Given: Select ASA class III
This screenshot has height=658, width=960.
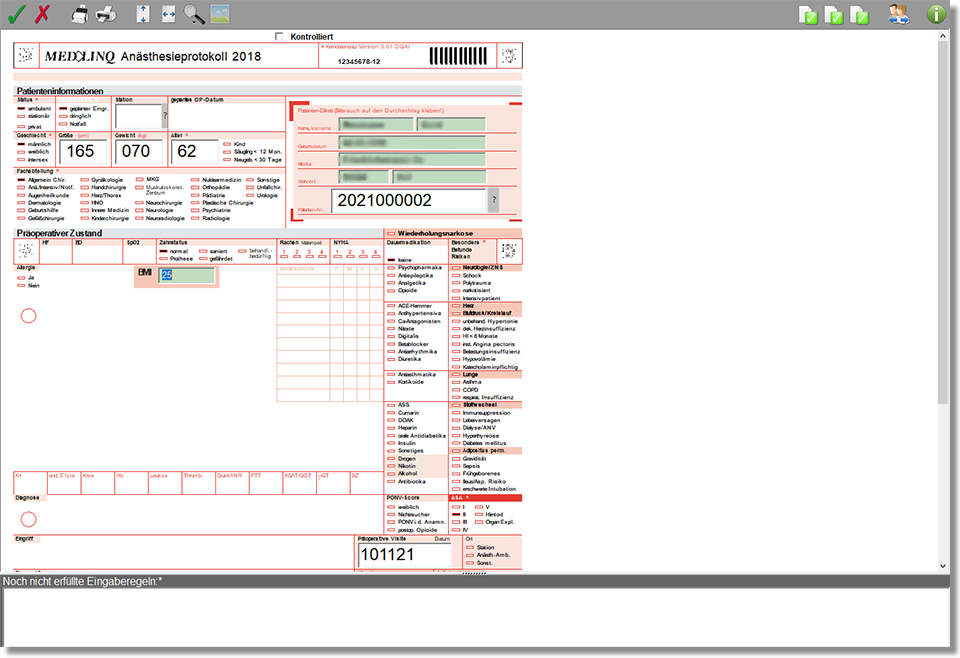Looking at the screenshot, I should coord(456,522).
